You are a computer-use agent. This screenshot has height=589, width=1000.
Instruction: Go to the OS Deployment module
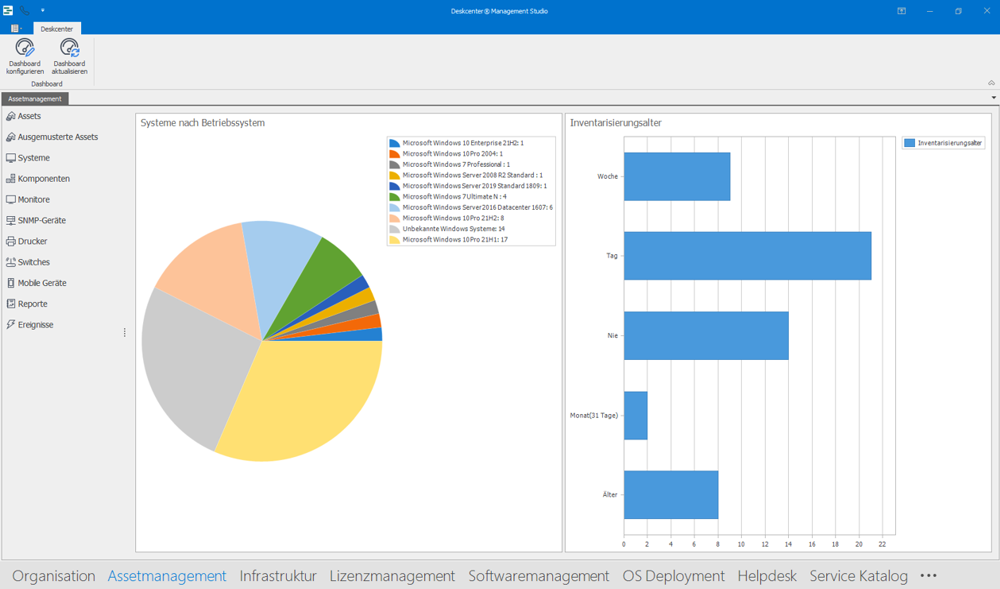[x=673, y=576]
